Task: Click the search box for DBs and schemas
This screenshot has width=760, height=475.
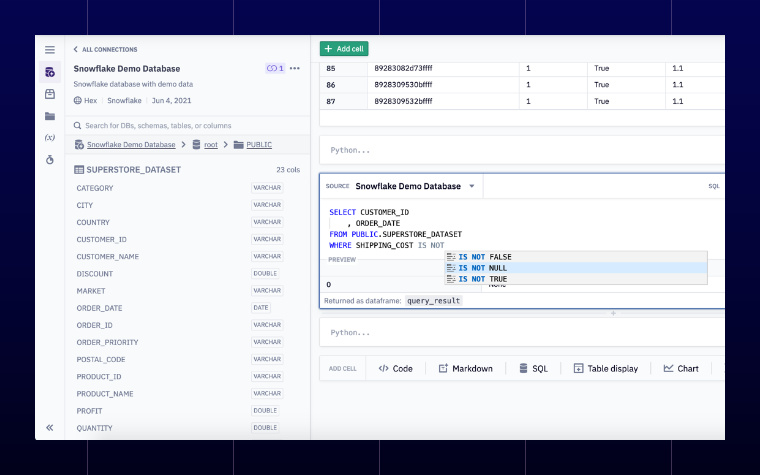Action: coord(187,126)
